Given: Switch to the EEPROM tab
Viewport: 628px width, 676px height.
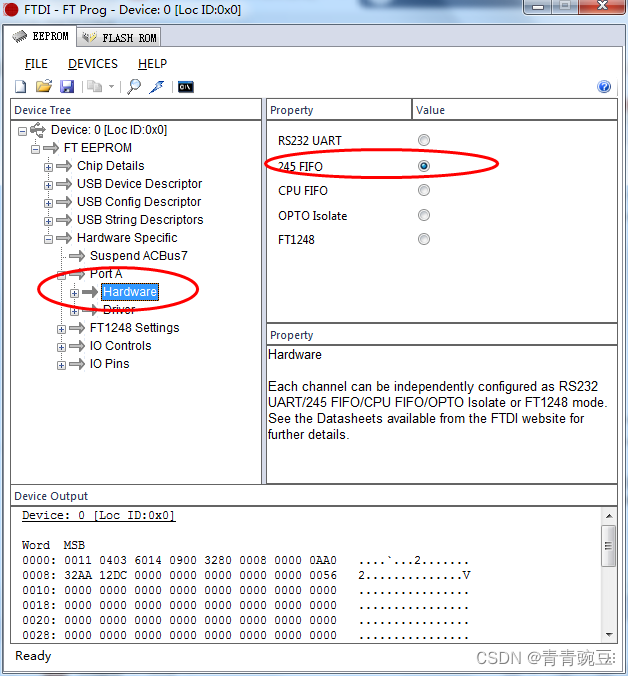Looking at the screenshot, I should (40, 36).
